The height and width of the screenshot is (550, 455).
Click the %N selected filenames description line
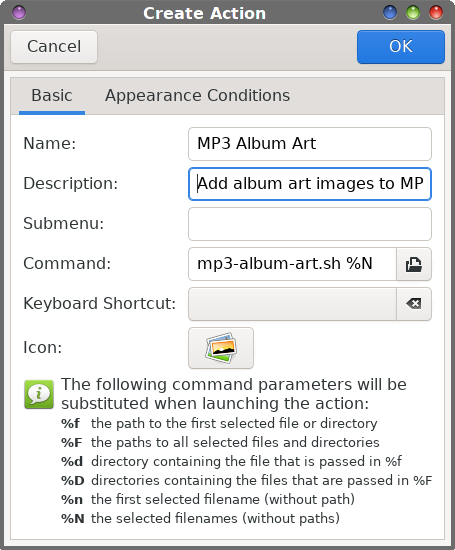(x=200, y=518)
